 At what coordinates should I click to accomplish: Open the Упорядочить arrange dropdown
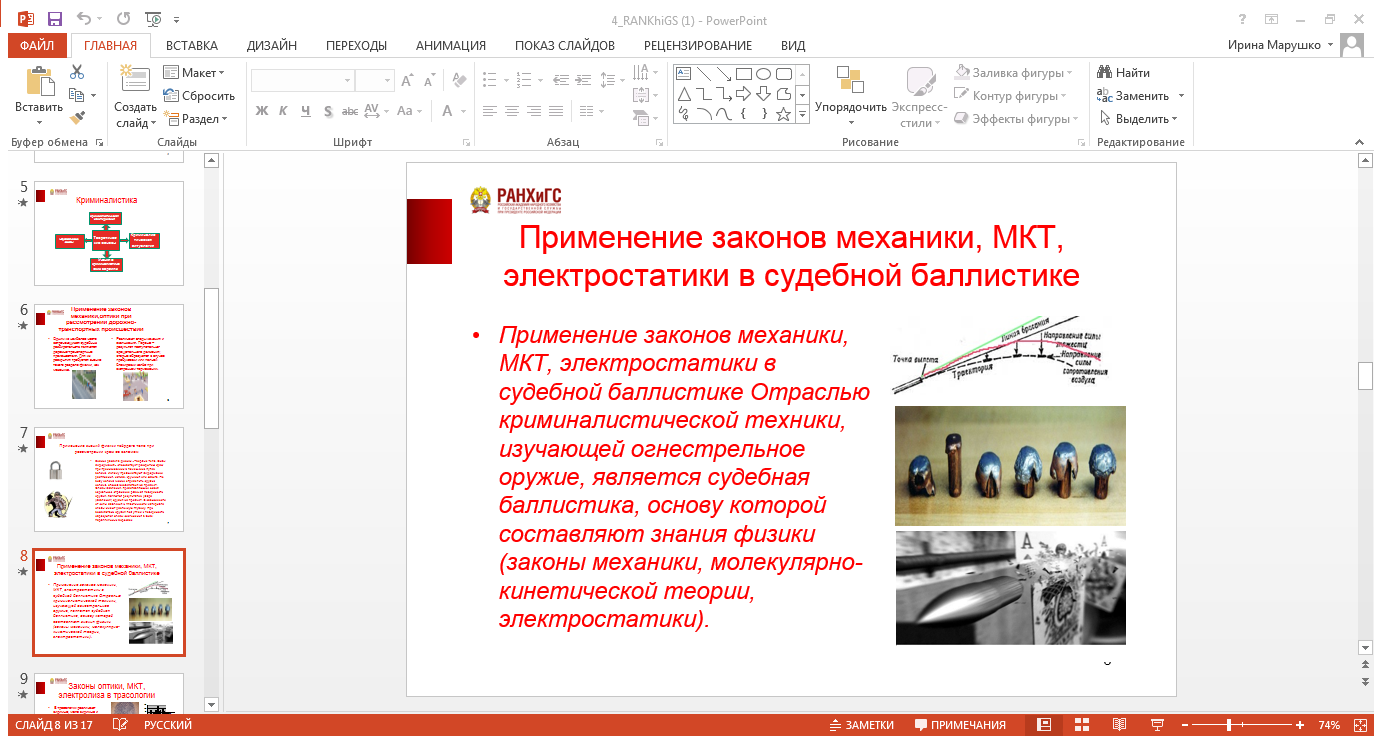tap(850, 96)
